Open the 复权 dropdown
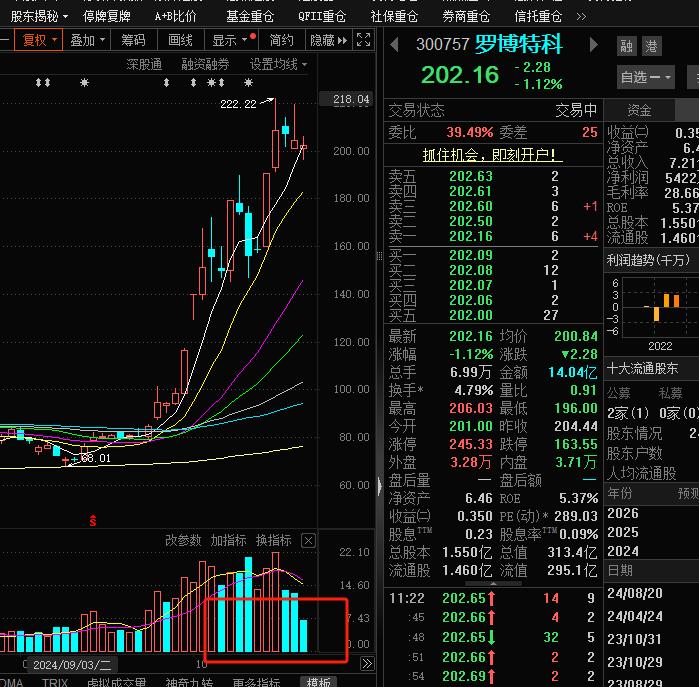This screenshot has width=699, height=687. (x=39, y=40)
